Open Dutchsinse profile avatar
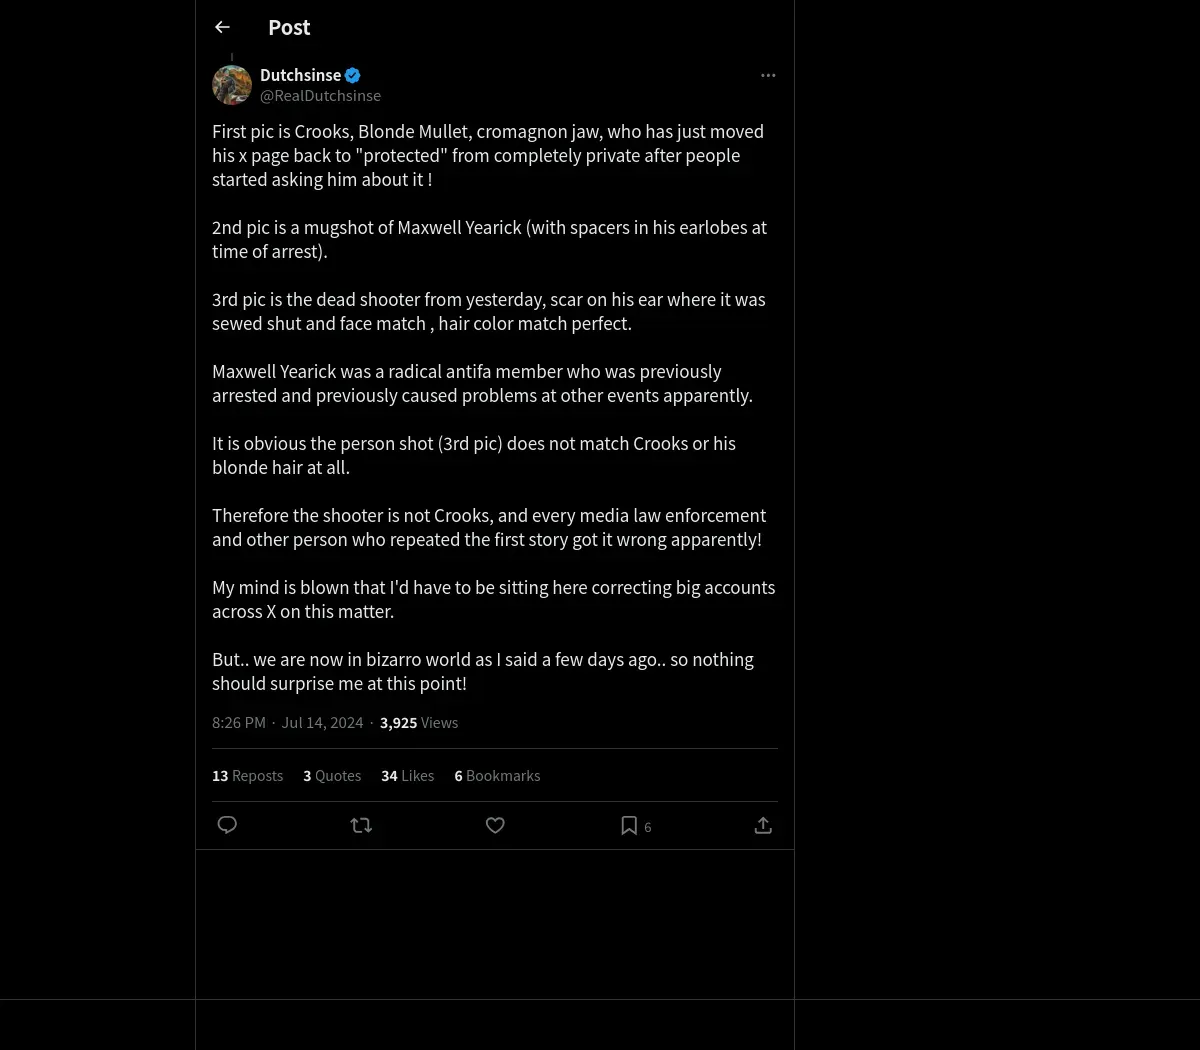Viewport: 1200px width, 1050px height. 232,85
